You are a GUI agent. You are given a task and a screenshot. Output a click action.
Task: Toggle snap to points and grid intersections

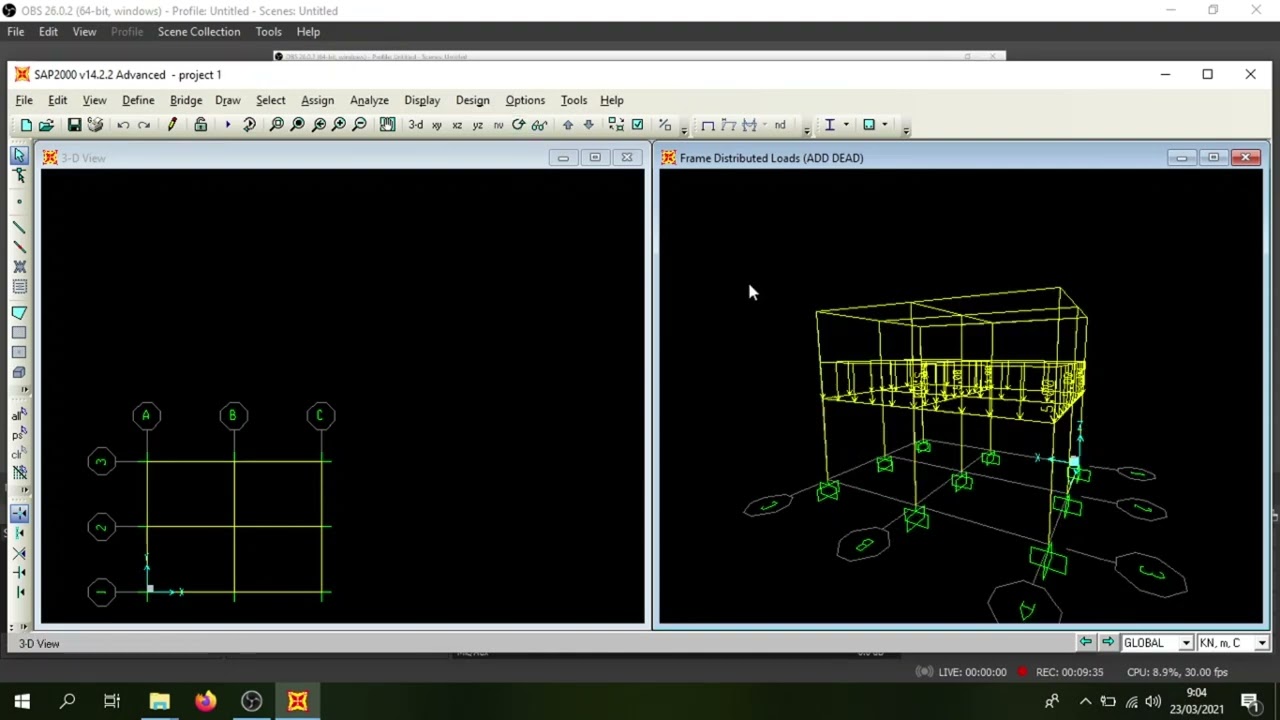(19, 513)
